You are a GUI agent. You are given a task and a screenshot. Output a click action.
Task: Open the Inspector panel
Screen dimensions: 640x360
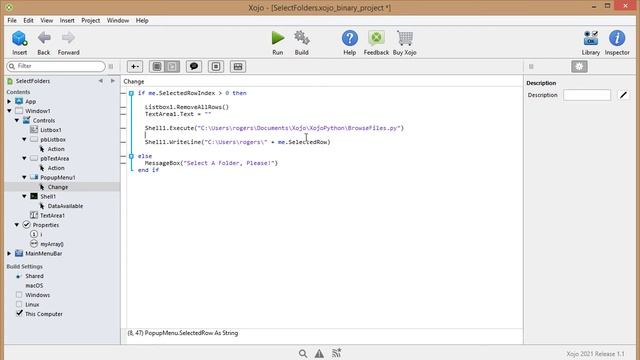tap(617, 38)
